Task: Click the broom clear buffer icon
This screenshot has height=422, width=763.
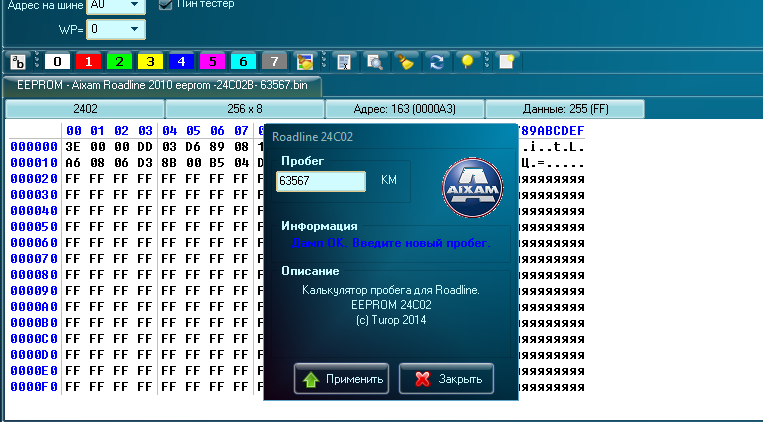Action: [405, 62]
